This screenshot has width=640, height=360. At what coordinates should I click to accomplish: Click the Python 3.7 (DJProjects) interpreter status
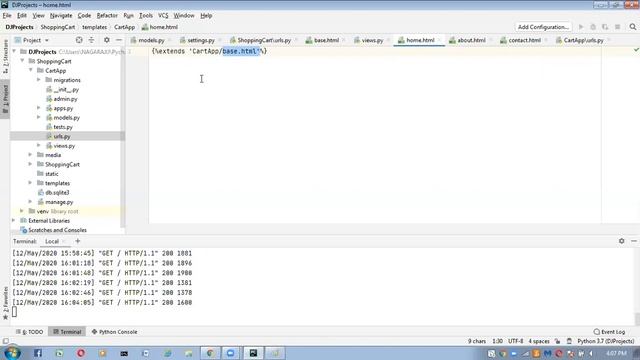coord(606,341)
